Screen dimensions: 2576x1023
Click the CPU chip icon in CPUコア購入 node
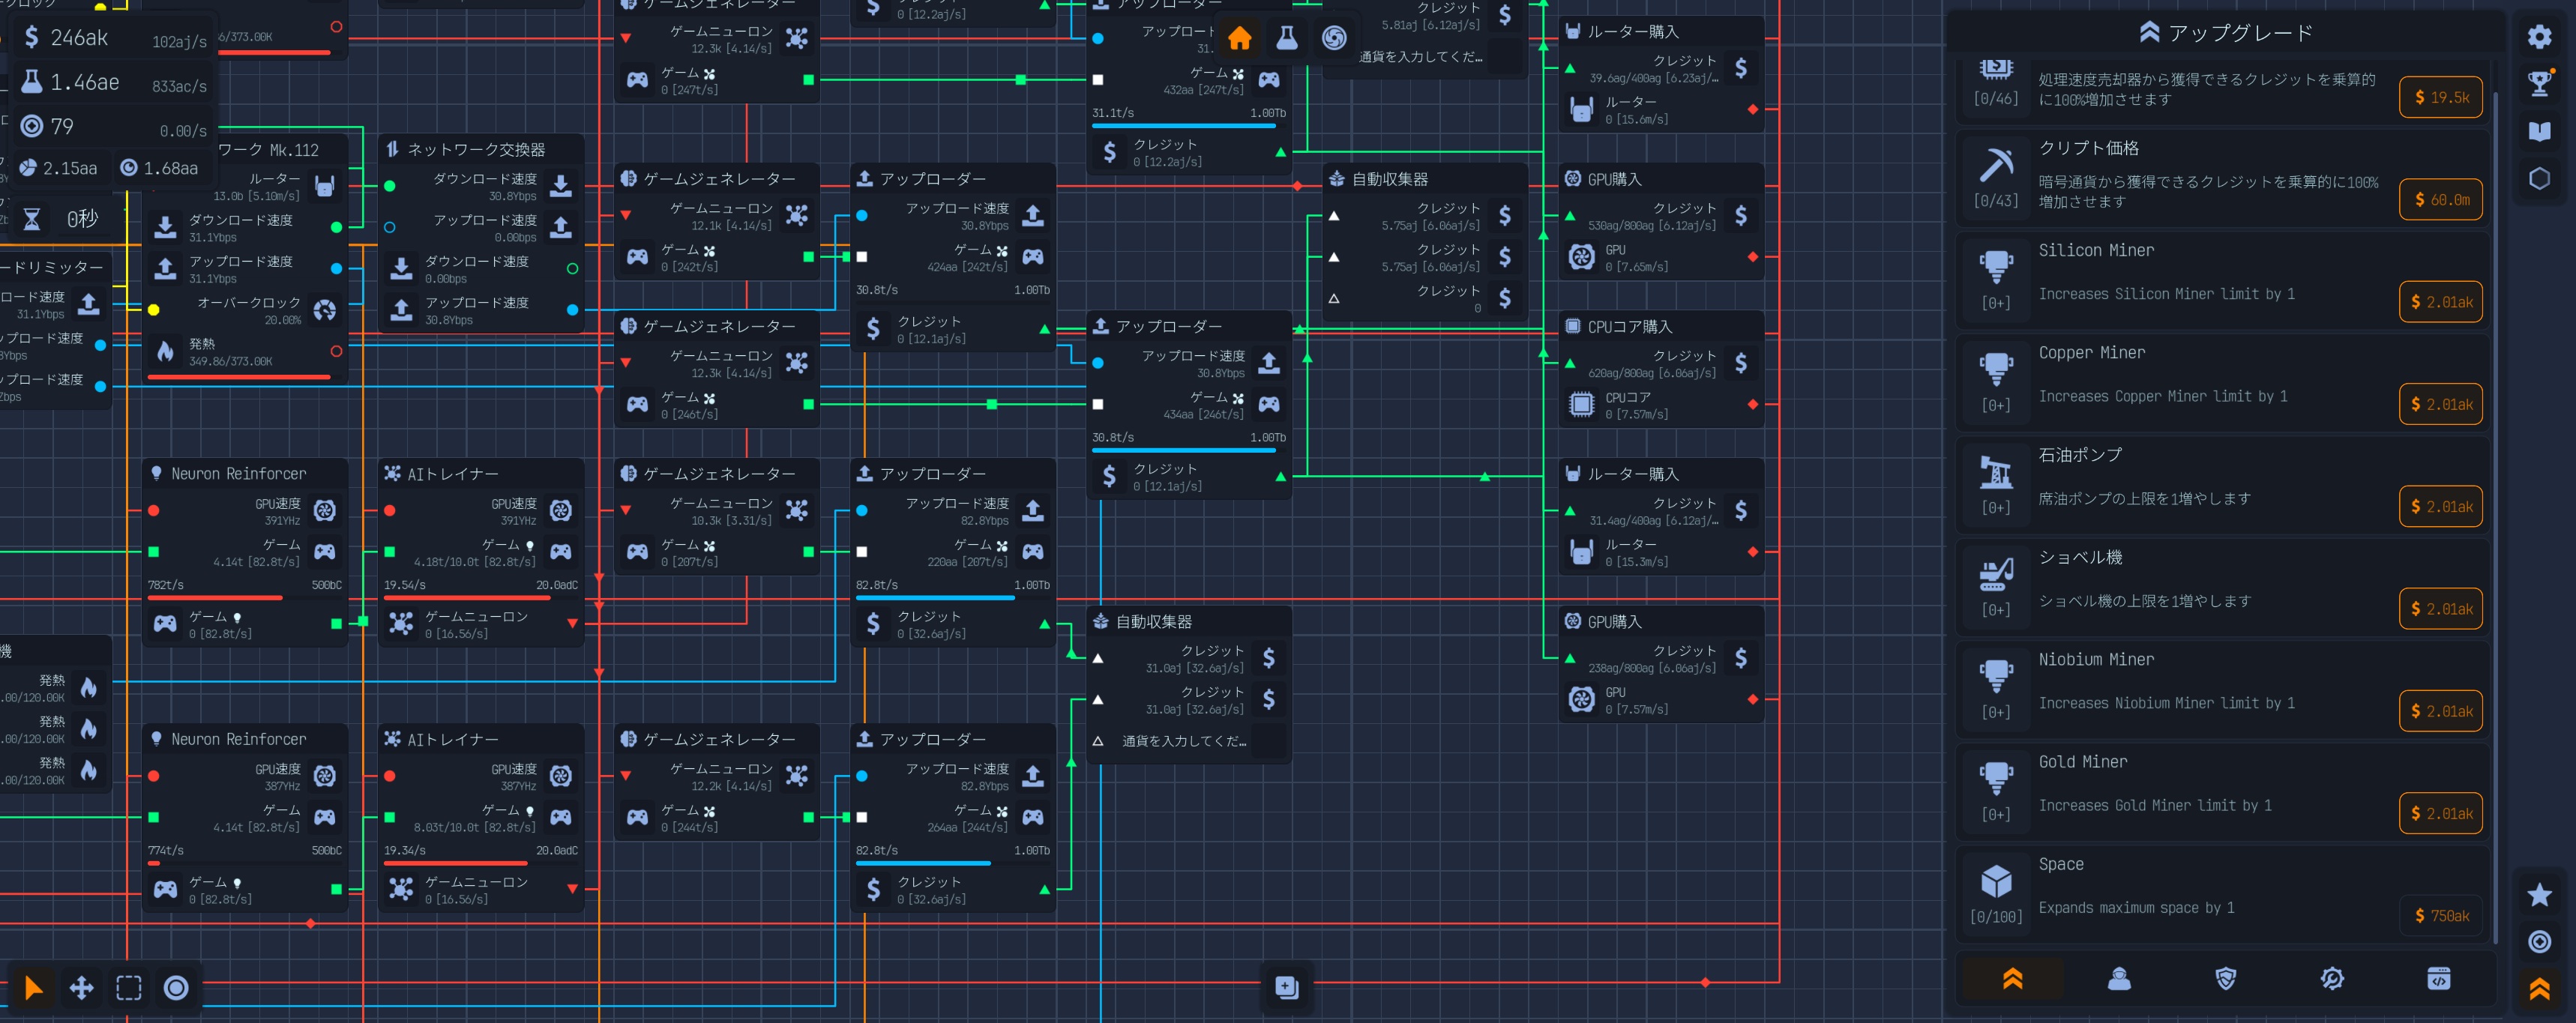click(1581, 404)
